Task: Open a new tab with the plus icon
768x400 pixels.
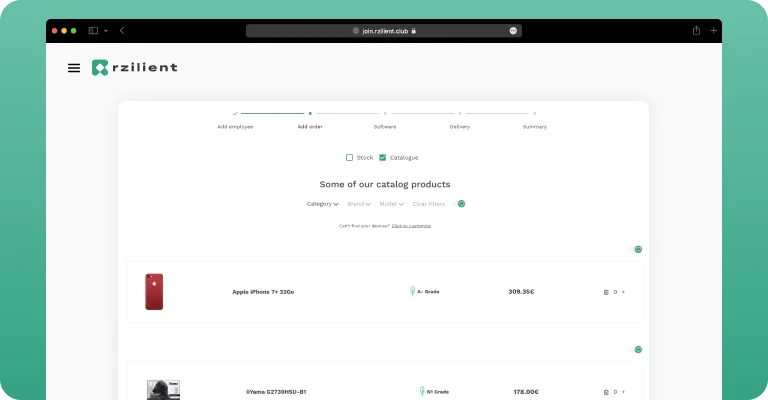Action: tap(714, 30)
